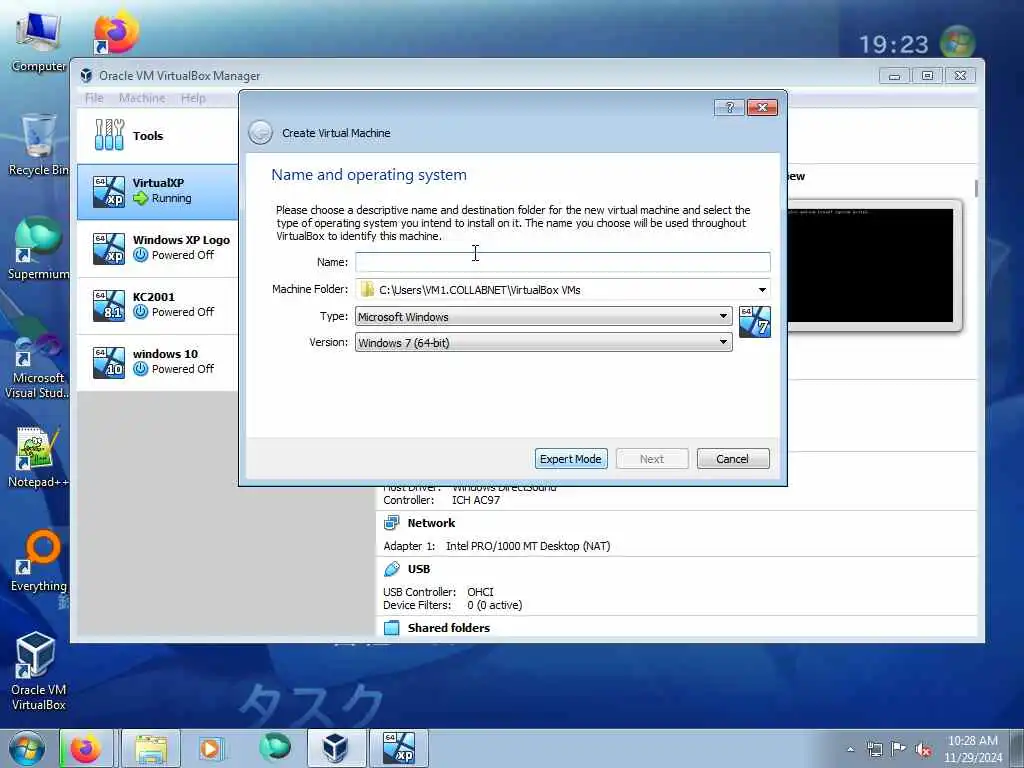
Task: Click the Action Center flag tray icon
Action: 899,749
